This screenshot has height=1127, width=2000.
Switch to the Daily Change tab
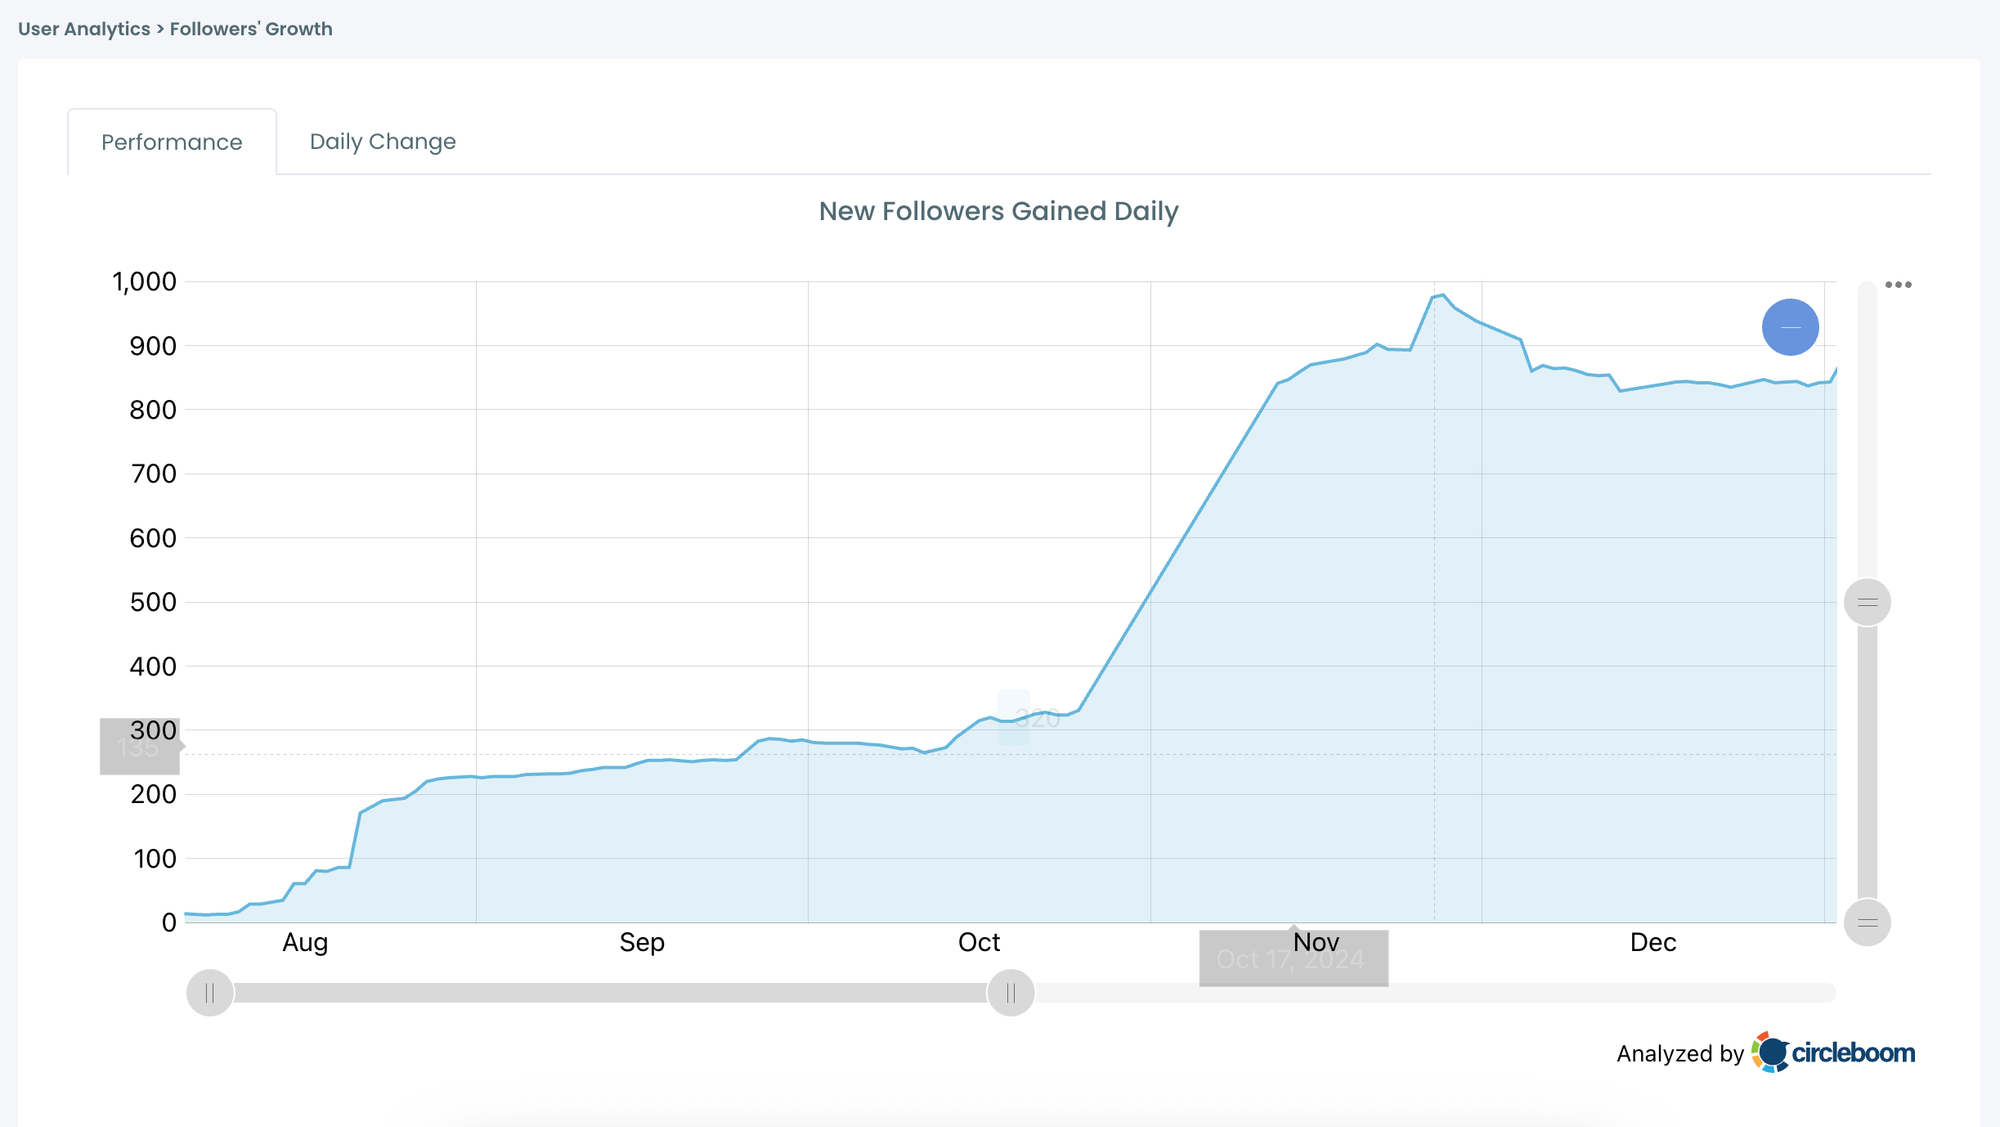[382, 141]
